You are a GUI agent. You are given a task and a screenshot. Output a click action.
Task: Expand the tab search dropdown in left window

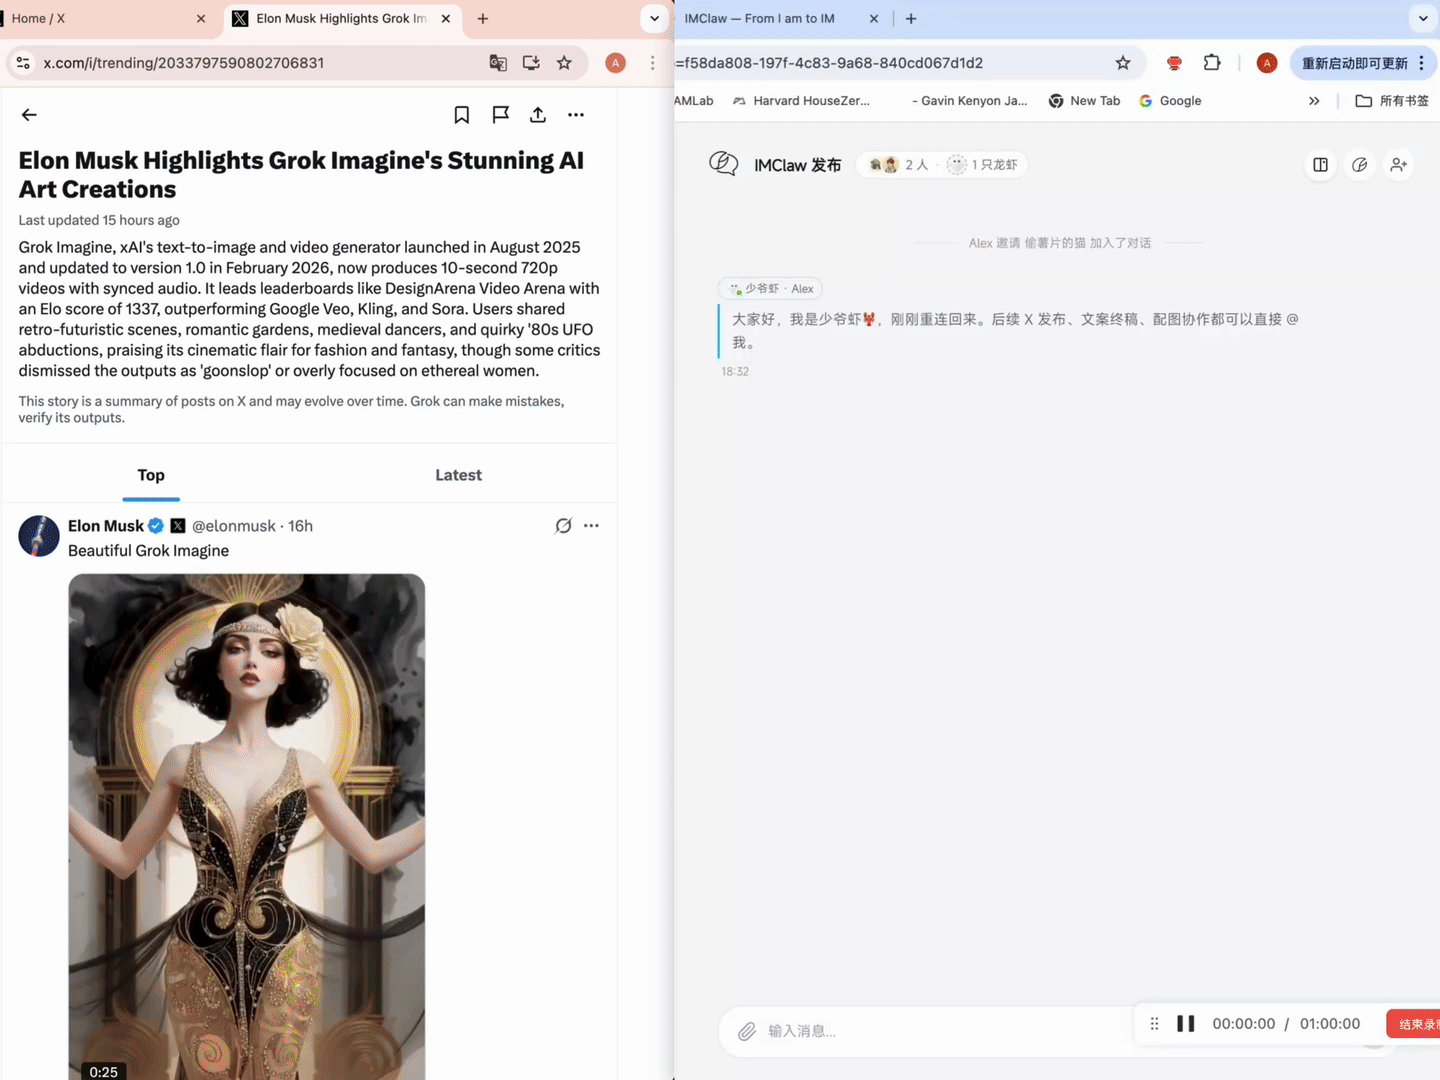[x=654, y=18]
